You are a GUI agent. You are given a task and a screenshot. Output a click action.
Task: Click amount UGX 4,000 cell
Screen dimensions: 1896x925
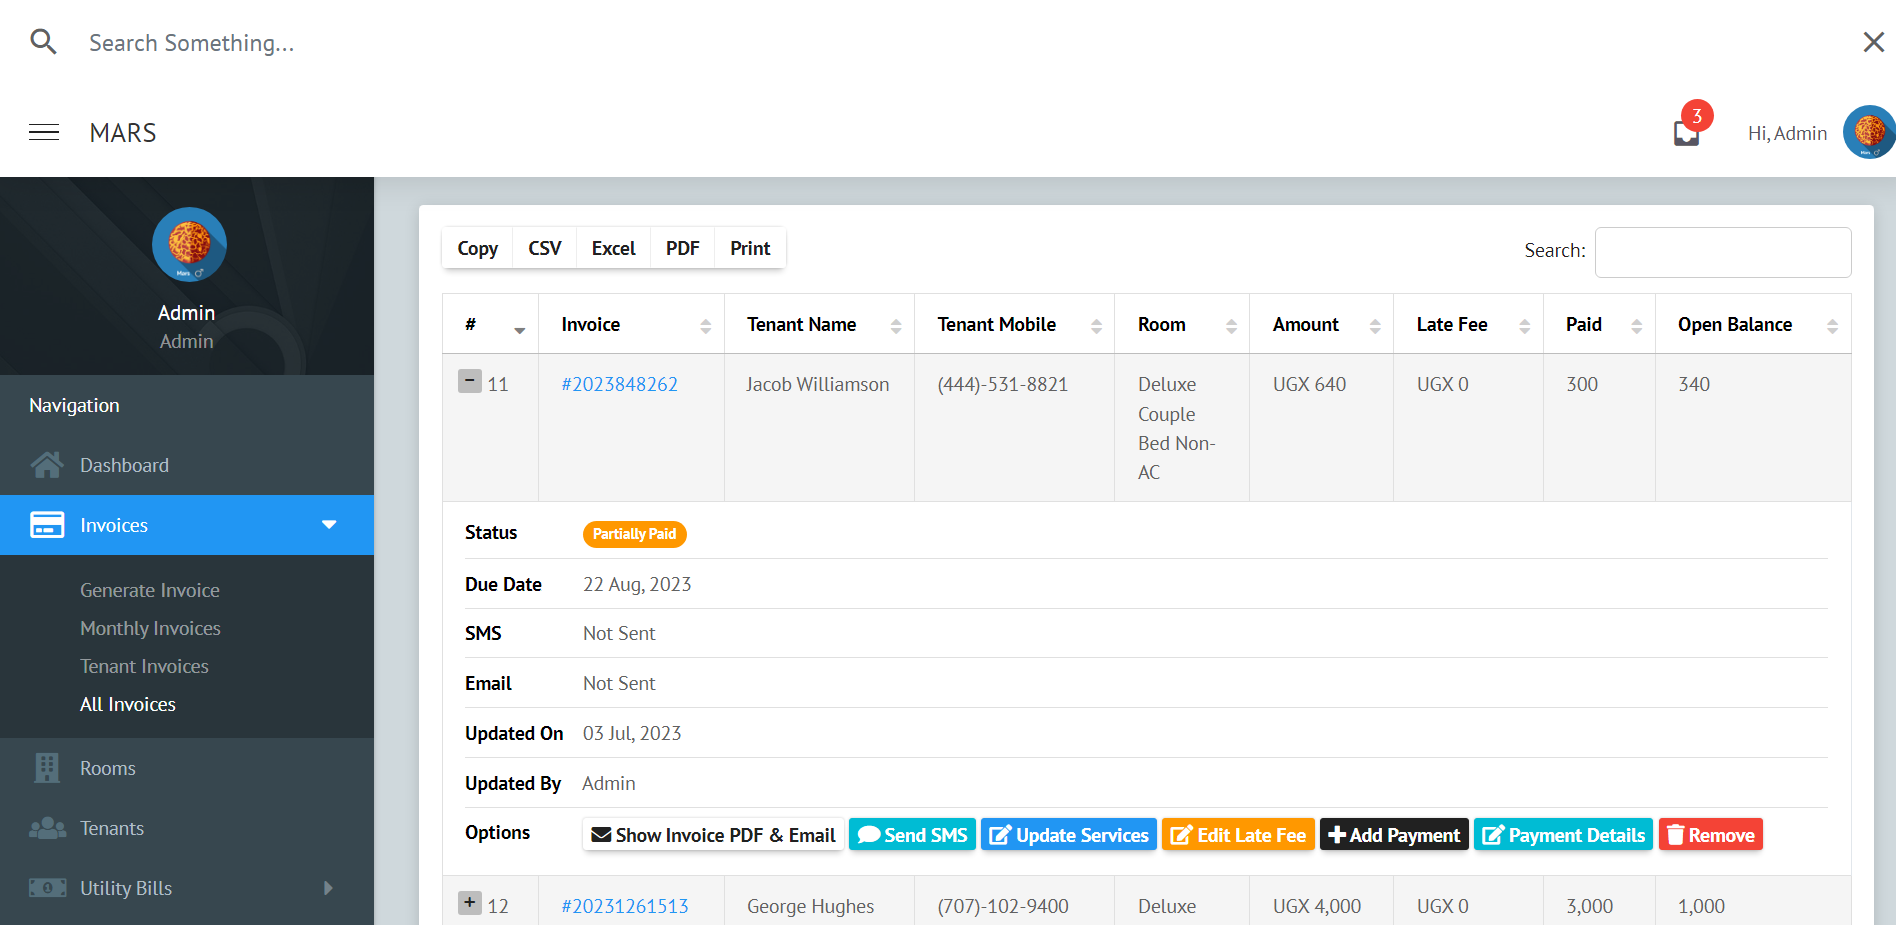[x=1316, y=906]
